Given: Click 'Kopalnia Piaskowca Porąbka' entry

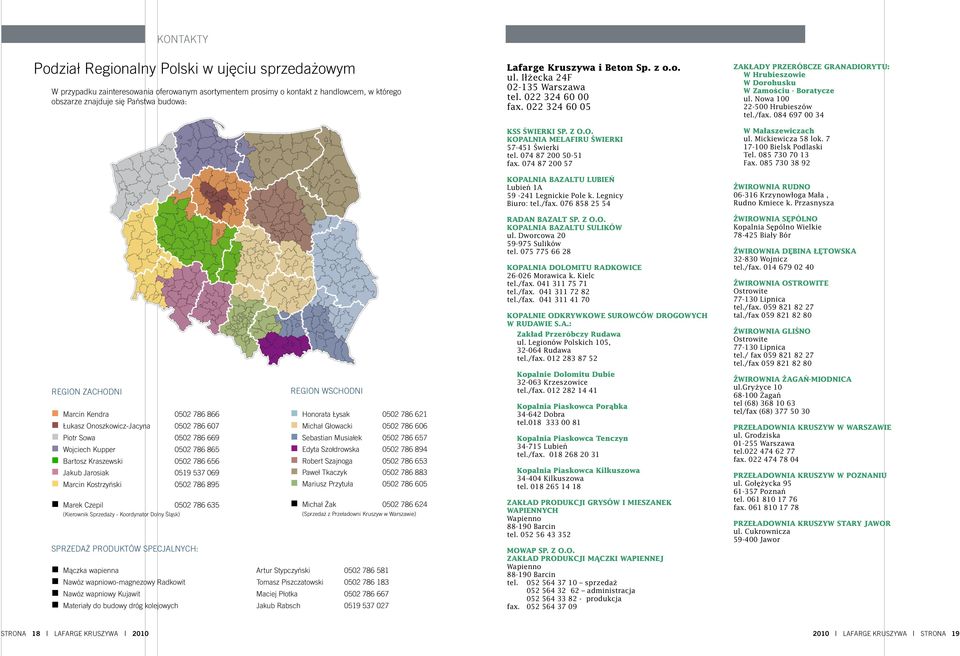Looking at the screenshot, I should 572,406.
